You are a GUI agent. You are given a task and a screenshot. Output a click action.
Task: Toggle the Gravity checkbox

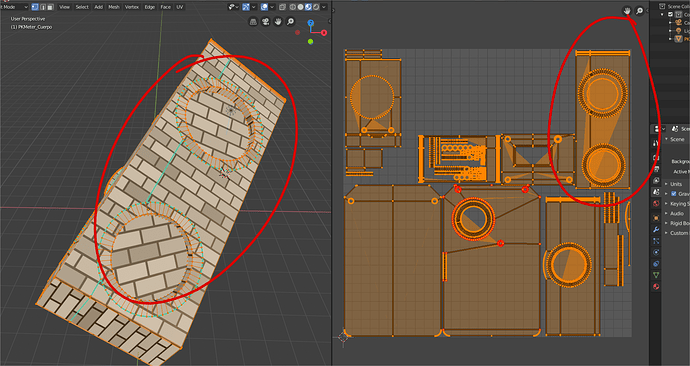point(674,194)
